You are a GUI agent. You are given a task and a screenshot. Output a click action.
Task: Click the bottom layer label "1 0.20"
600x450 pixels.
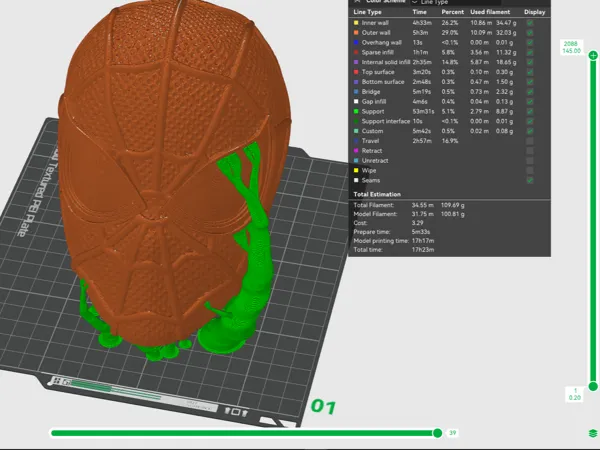point(574,394)
